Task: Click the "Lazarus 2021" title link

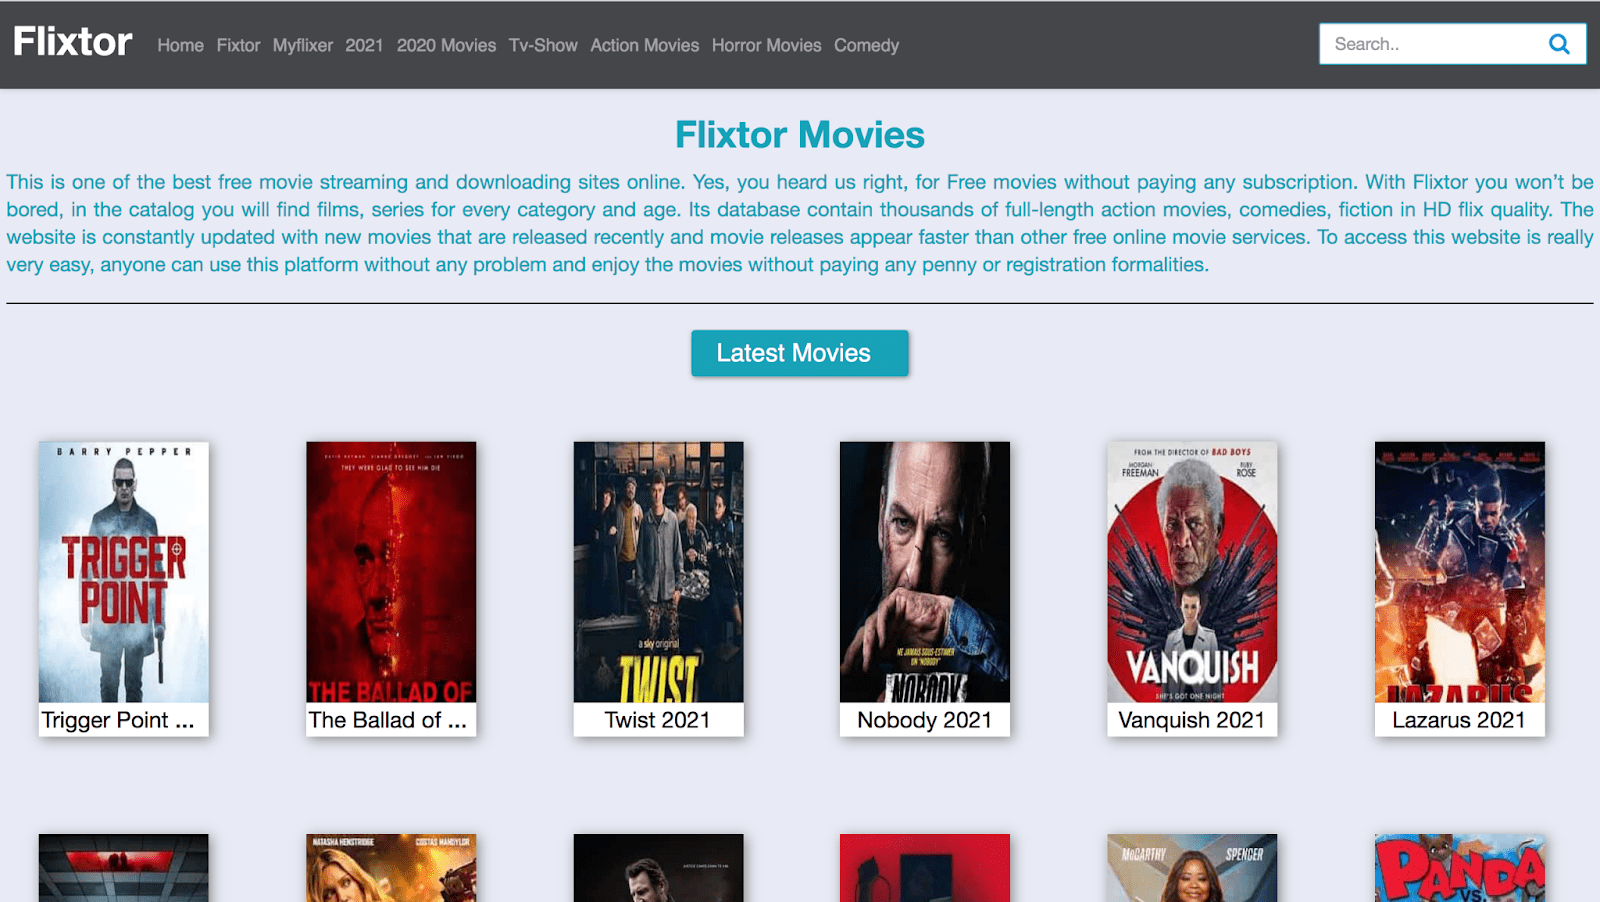Action: tap(1460, 720)
